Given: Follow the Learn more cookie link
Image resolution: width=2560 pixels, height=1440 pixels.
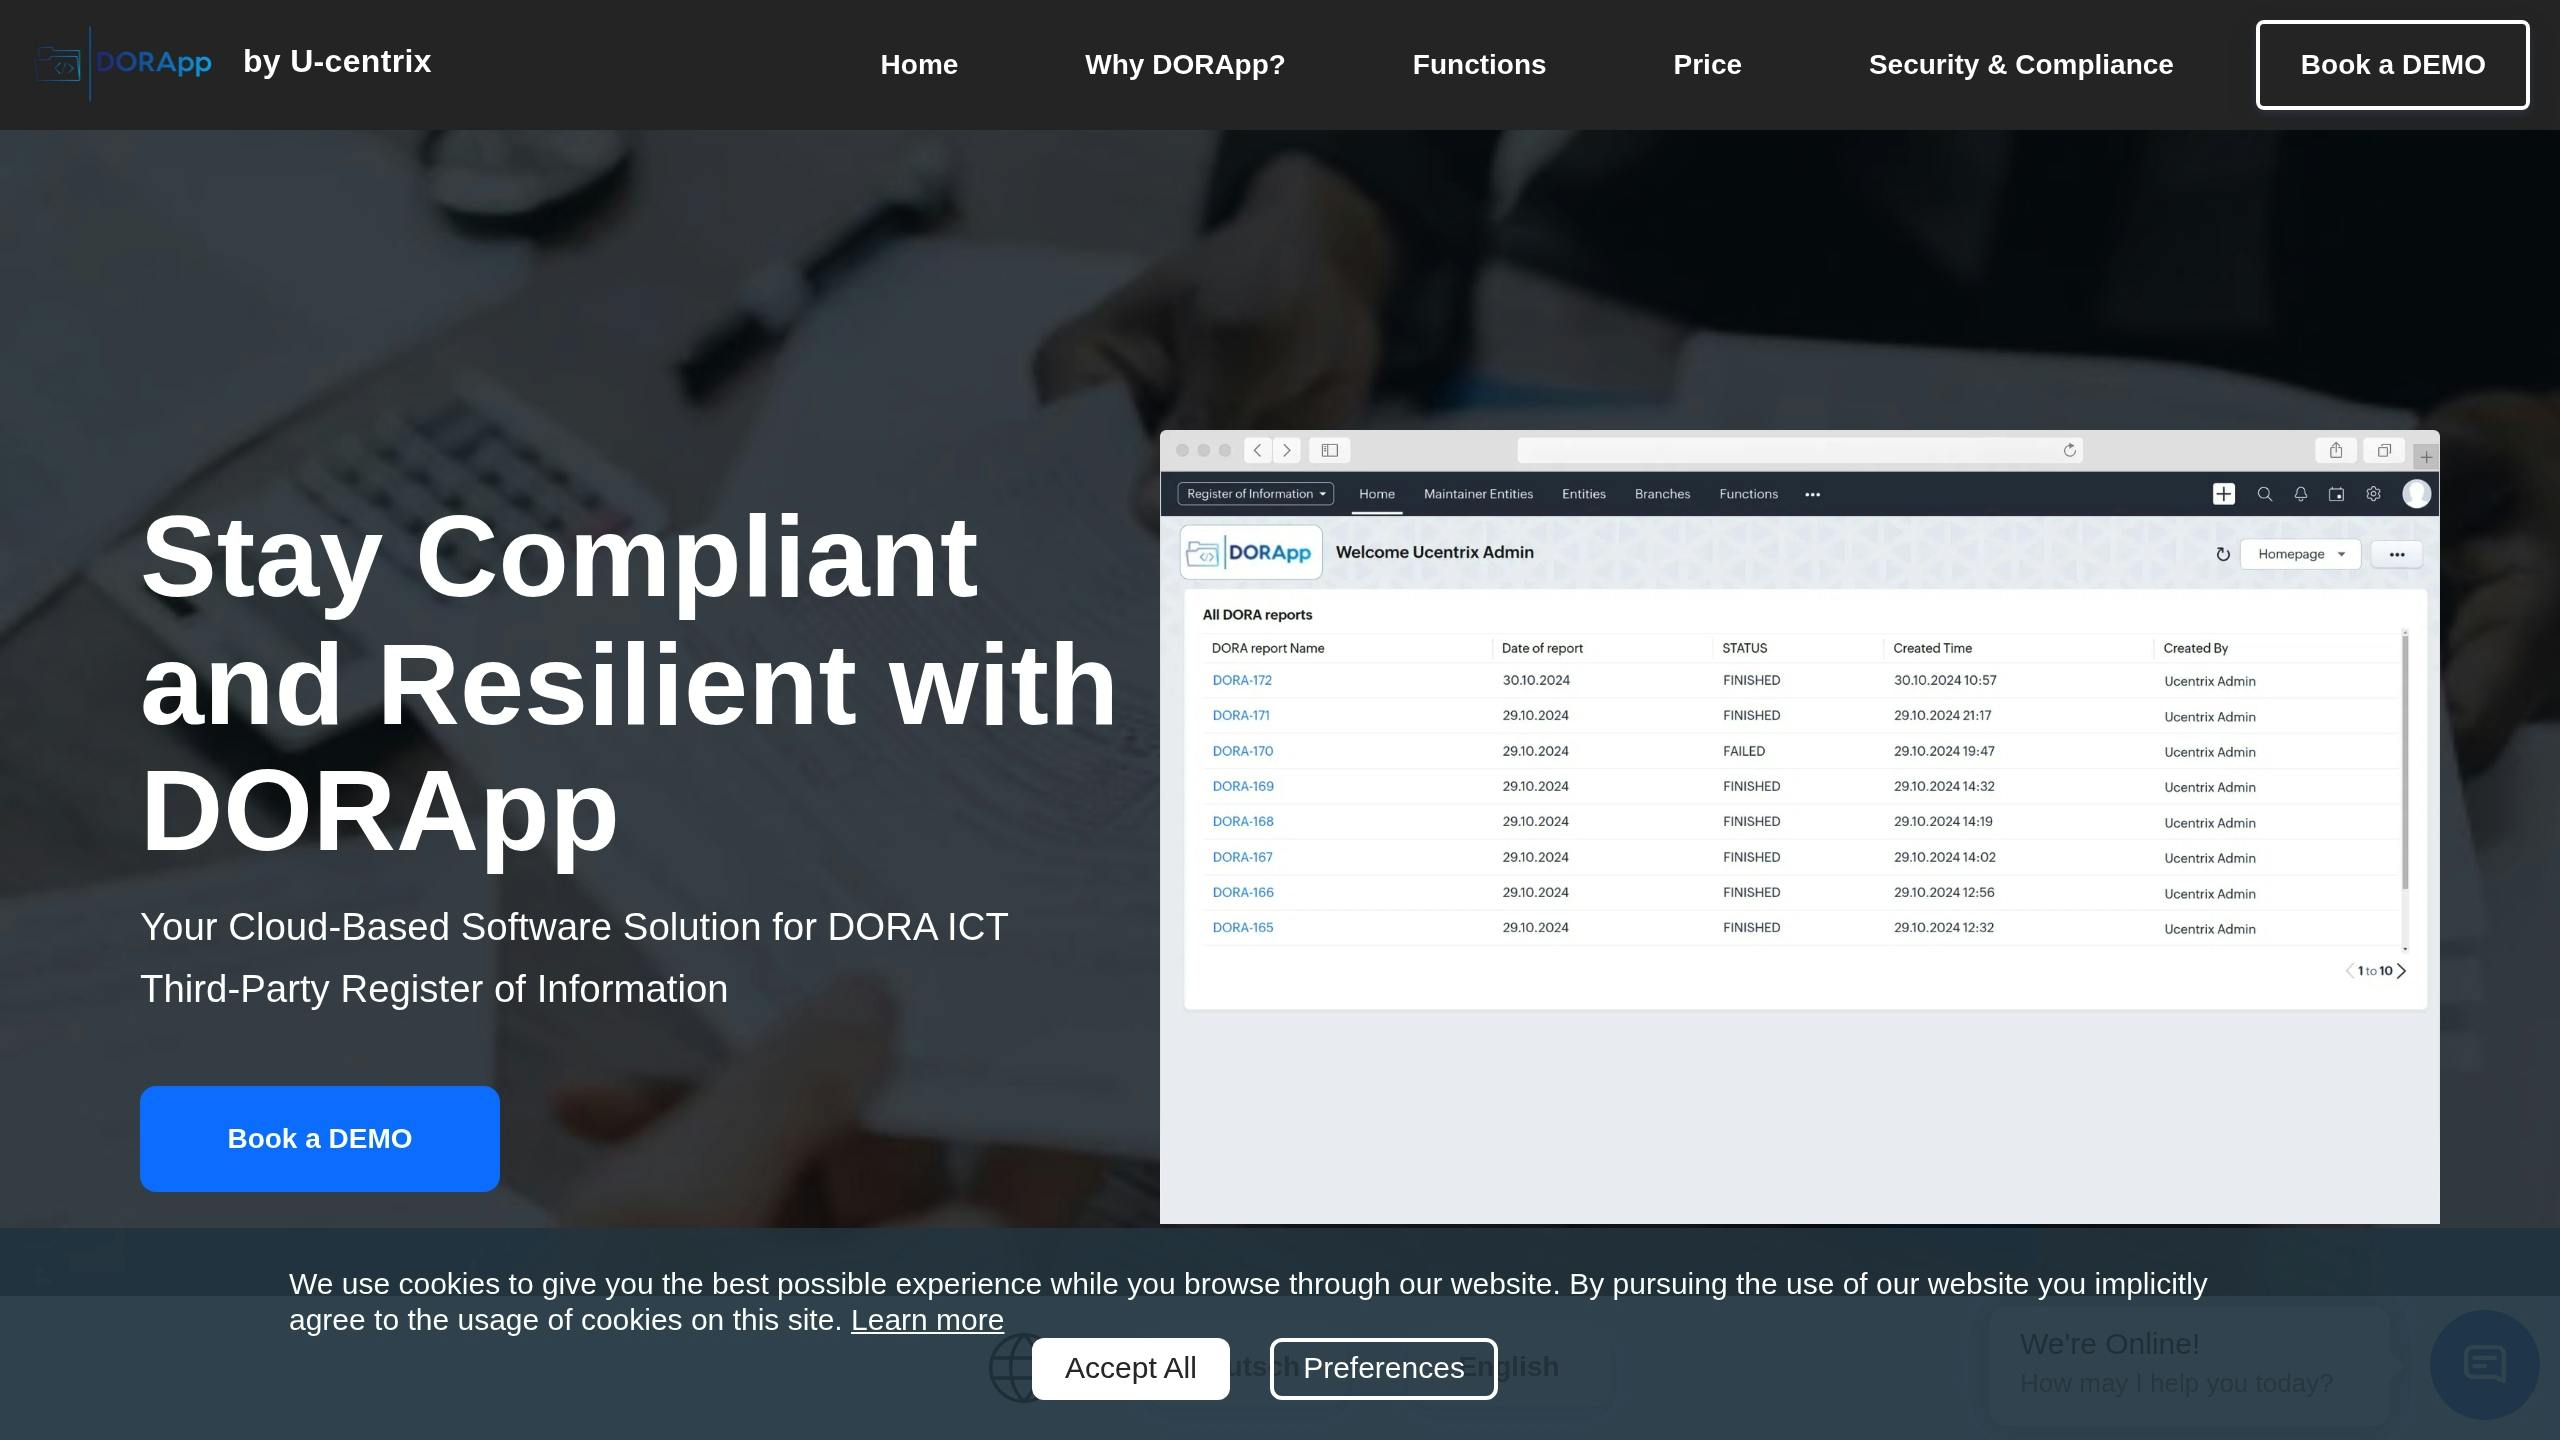Looking at the screenshot, I should (x=927, y=1320).
